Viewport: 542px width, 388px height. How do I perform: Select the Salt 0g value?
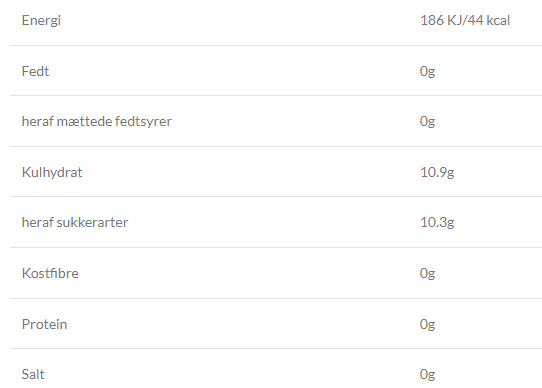427,374
